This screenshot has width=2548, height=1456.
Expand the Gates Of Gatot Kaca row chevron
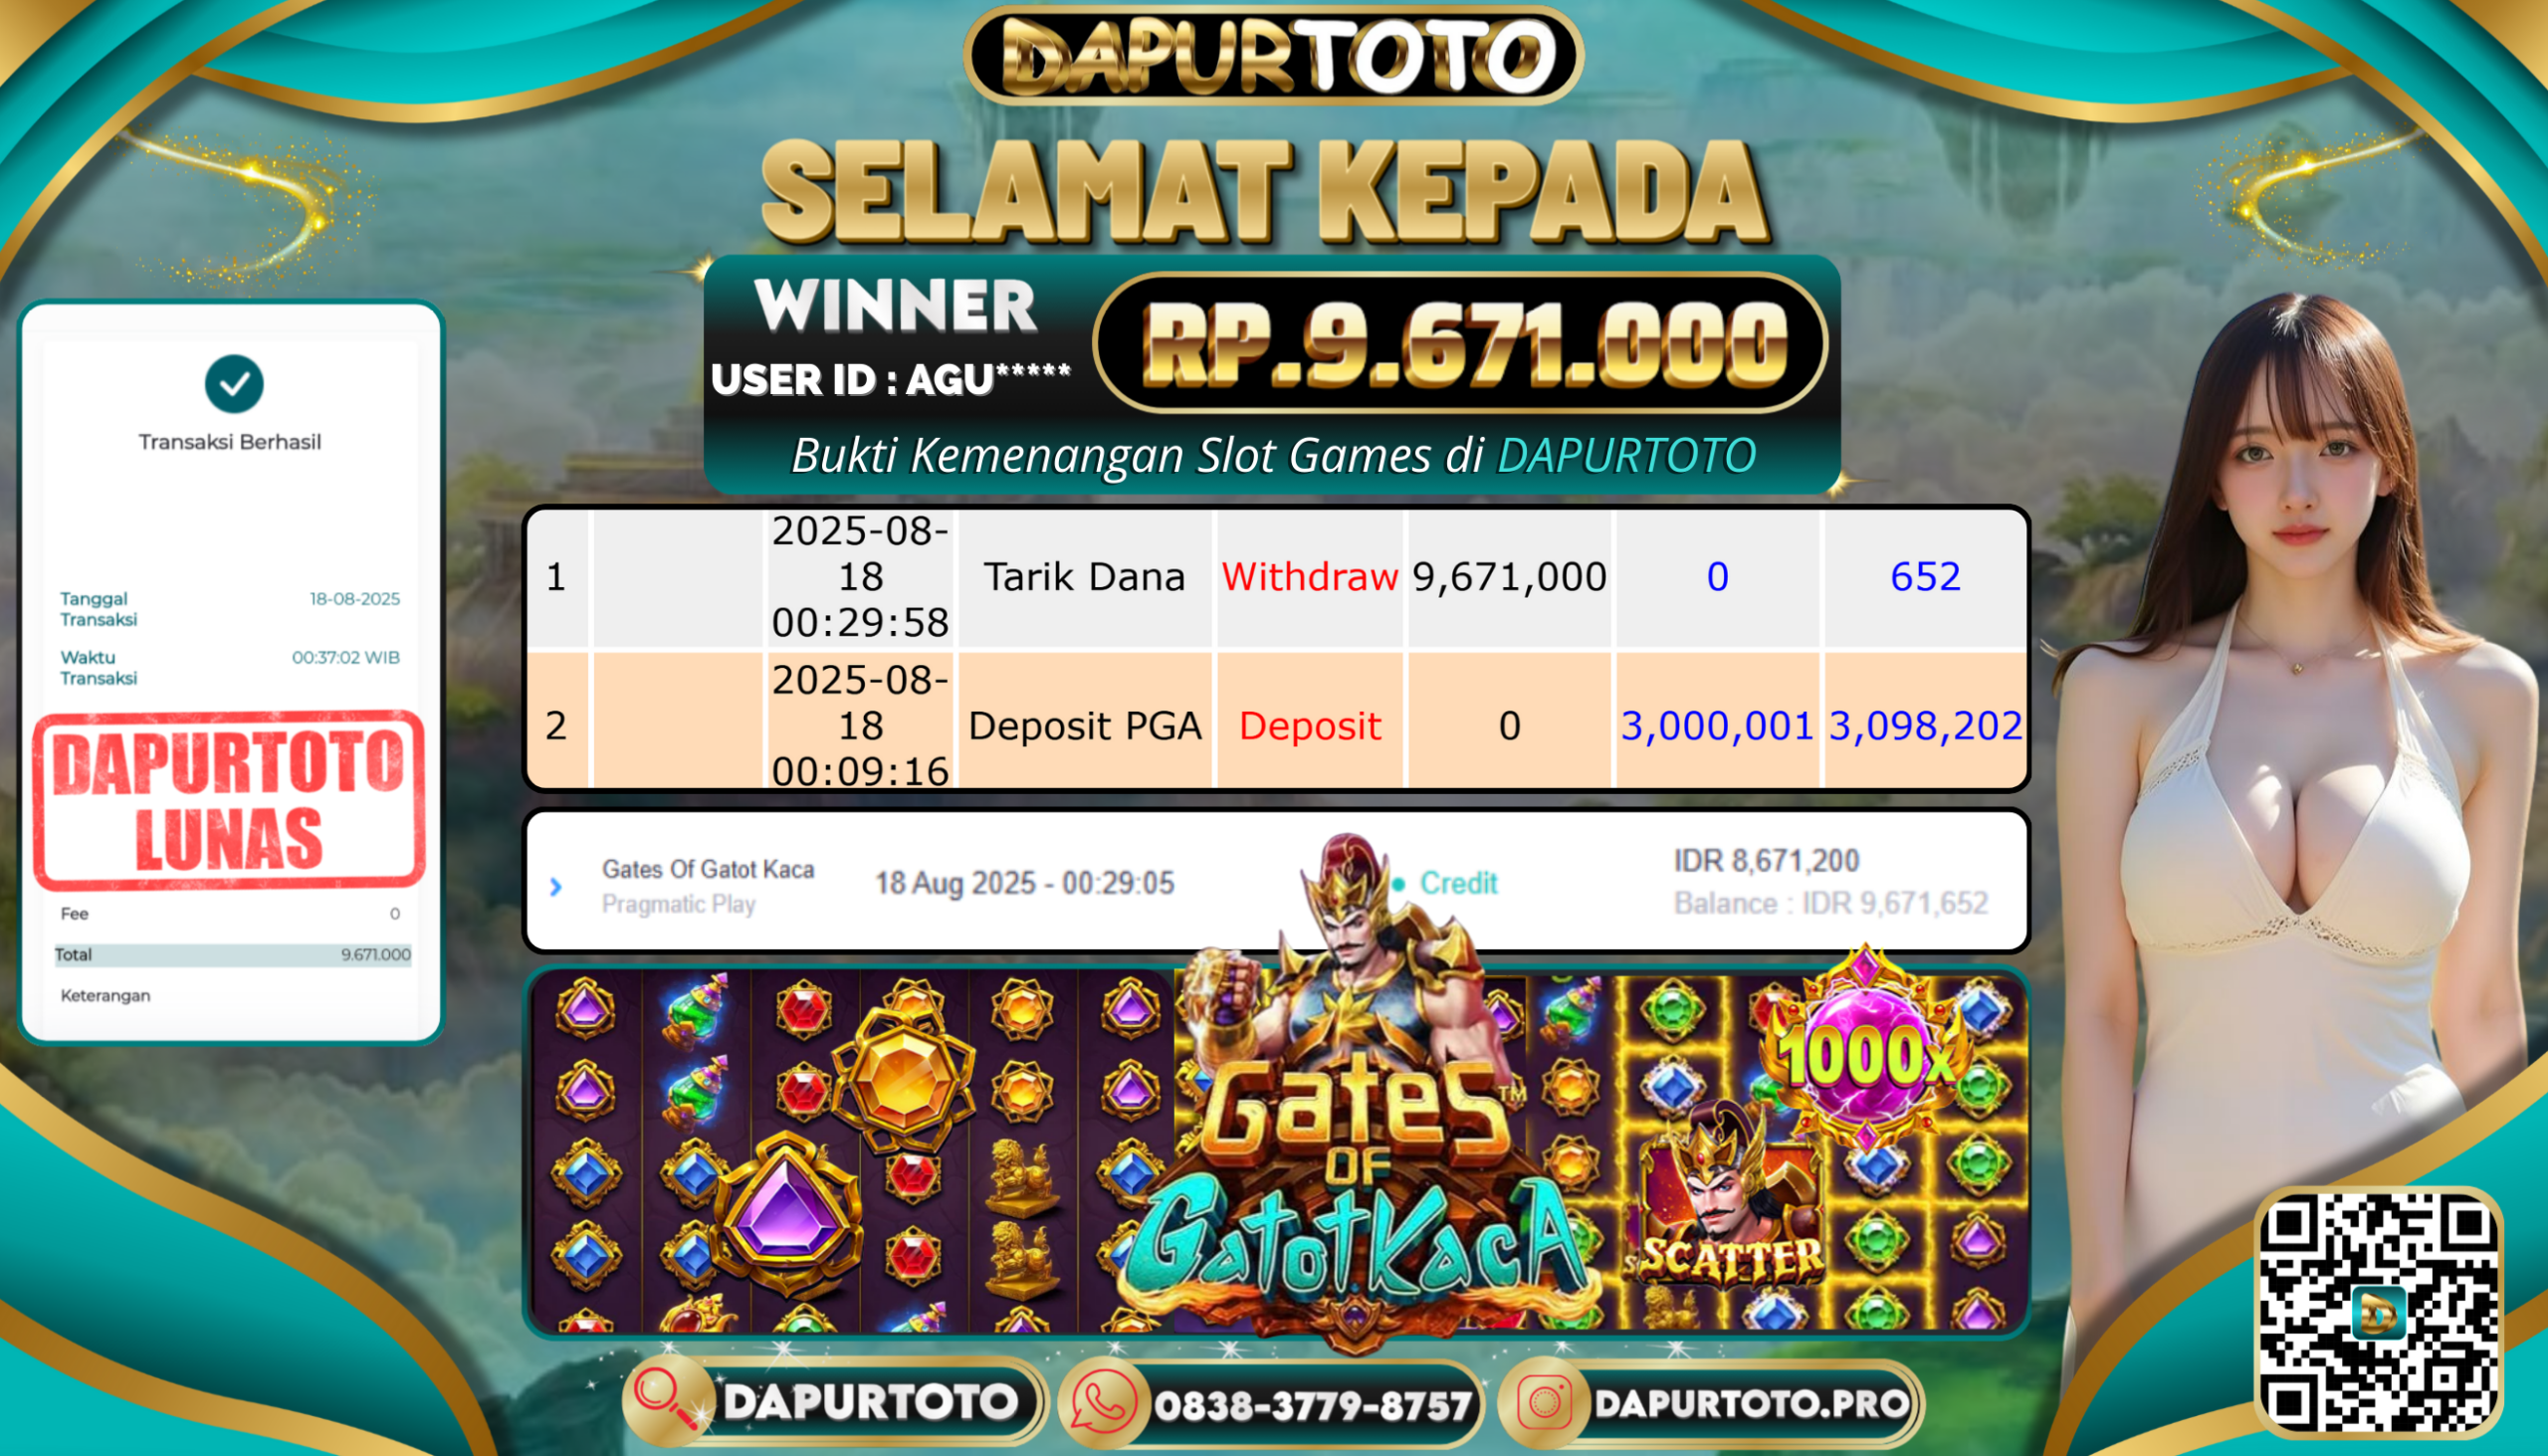556,886
